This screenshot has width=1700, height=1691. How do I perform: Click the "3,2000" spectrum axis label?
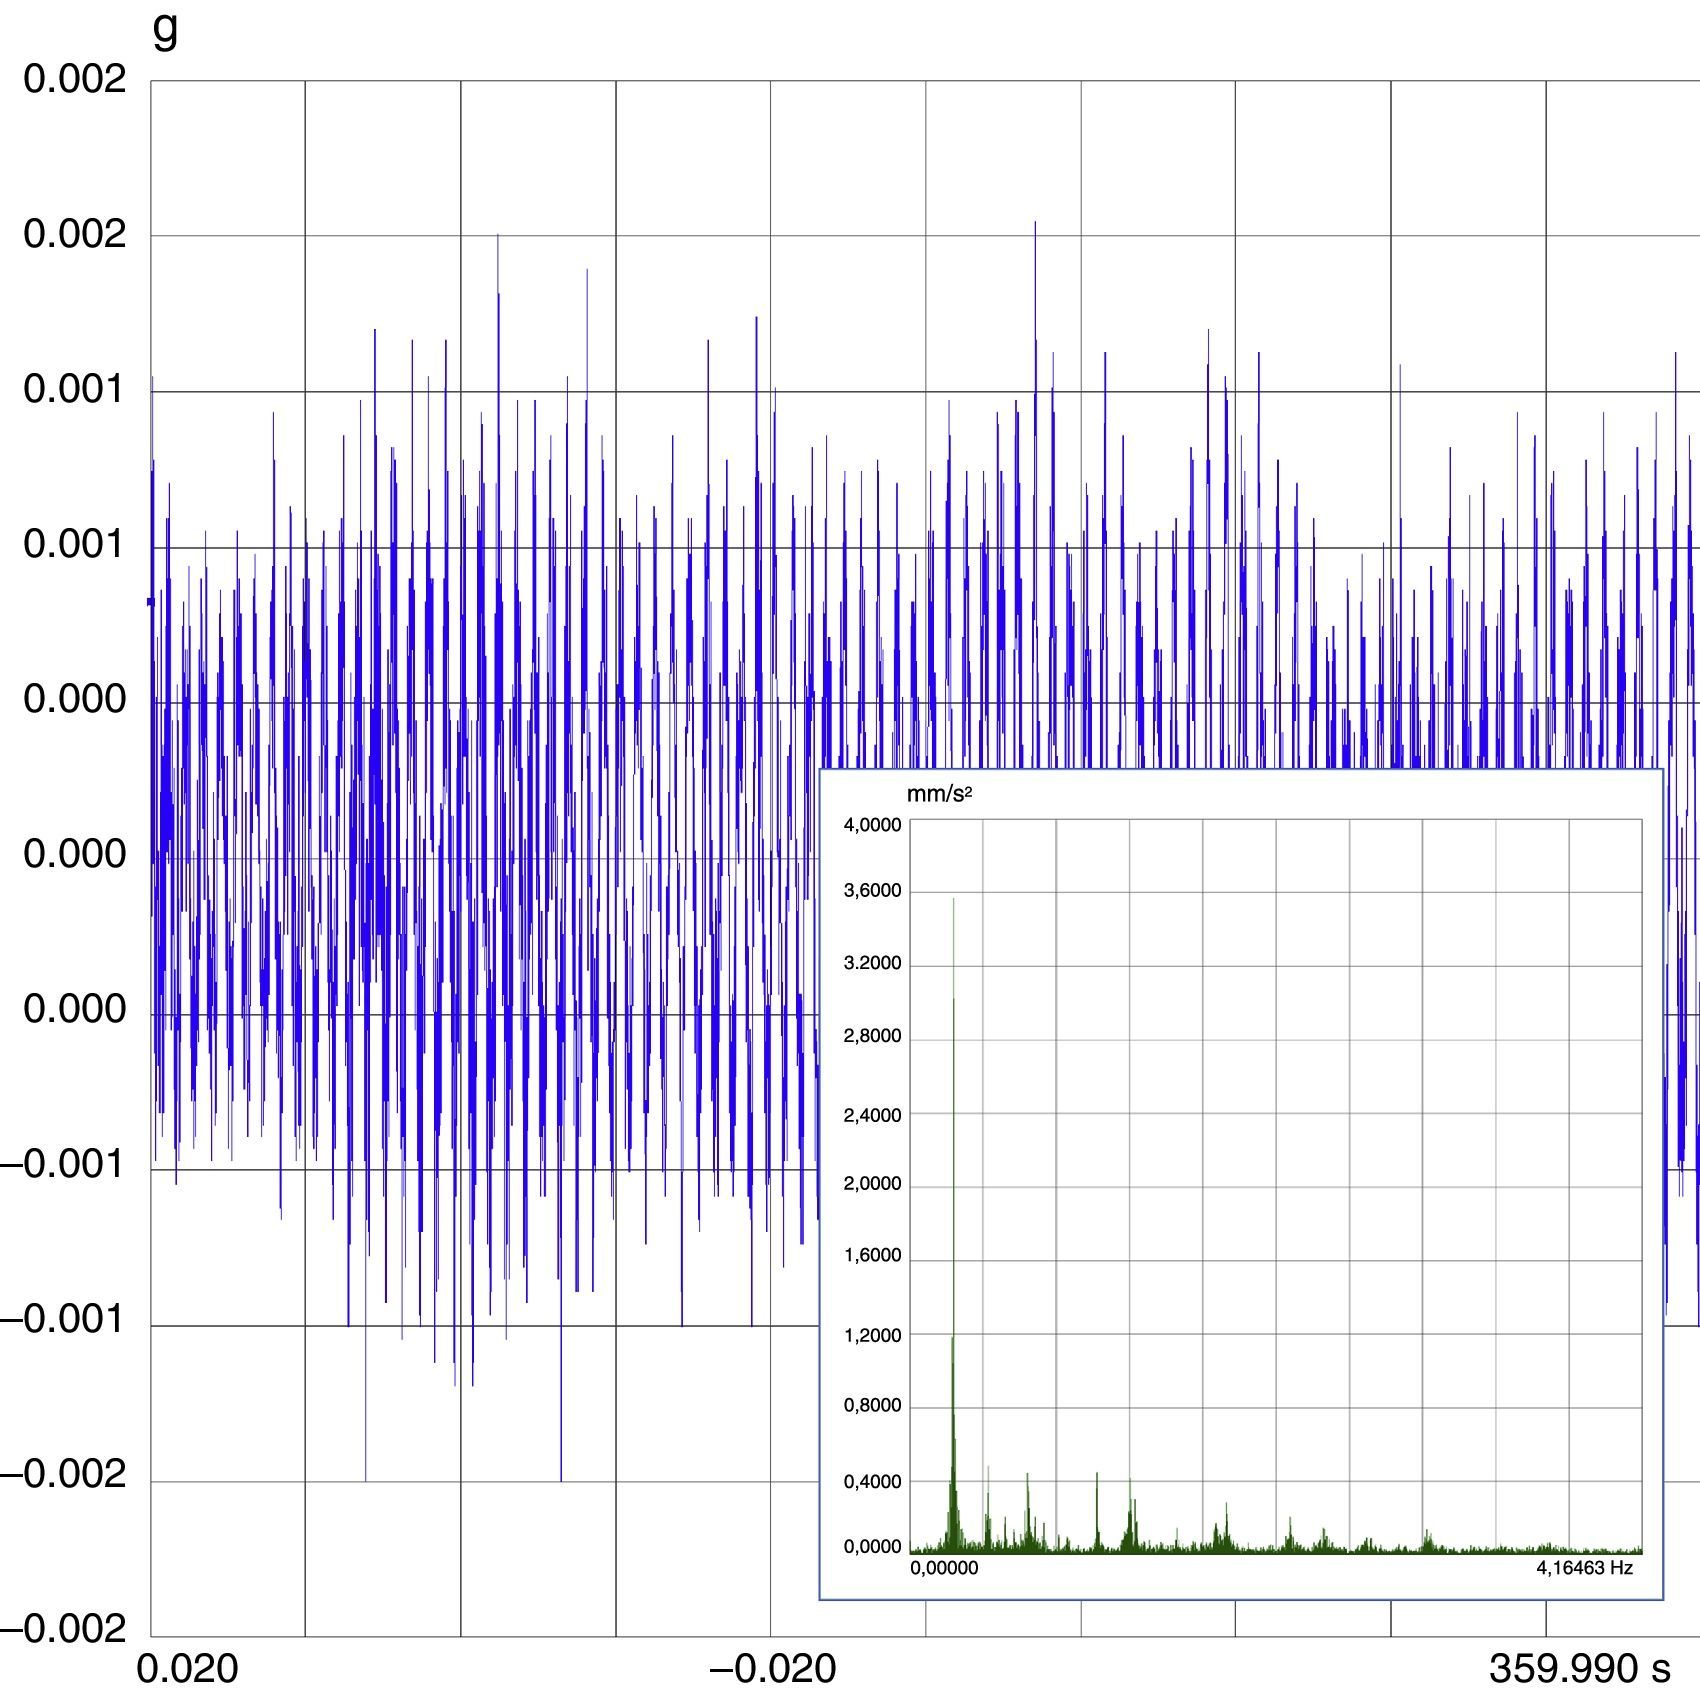pos(872,964)
